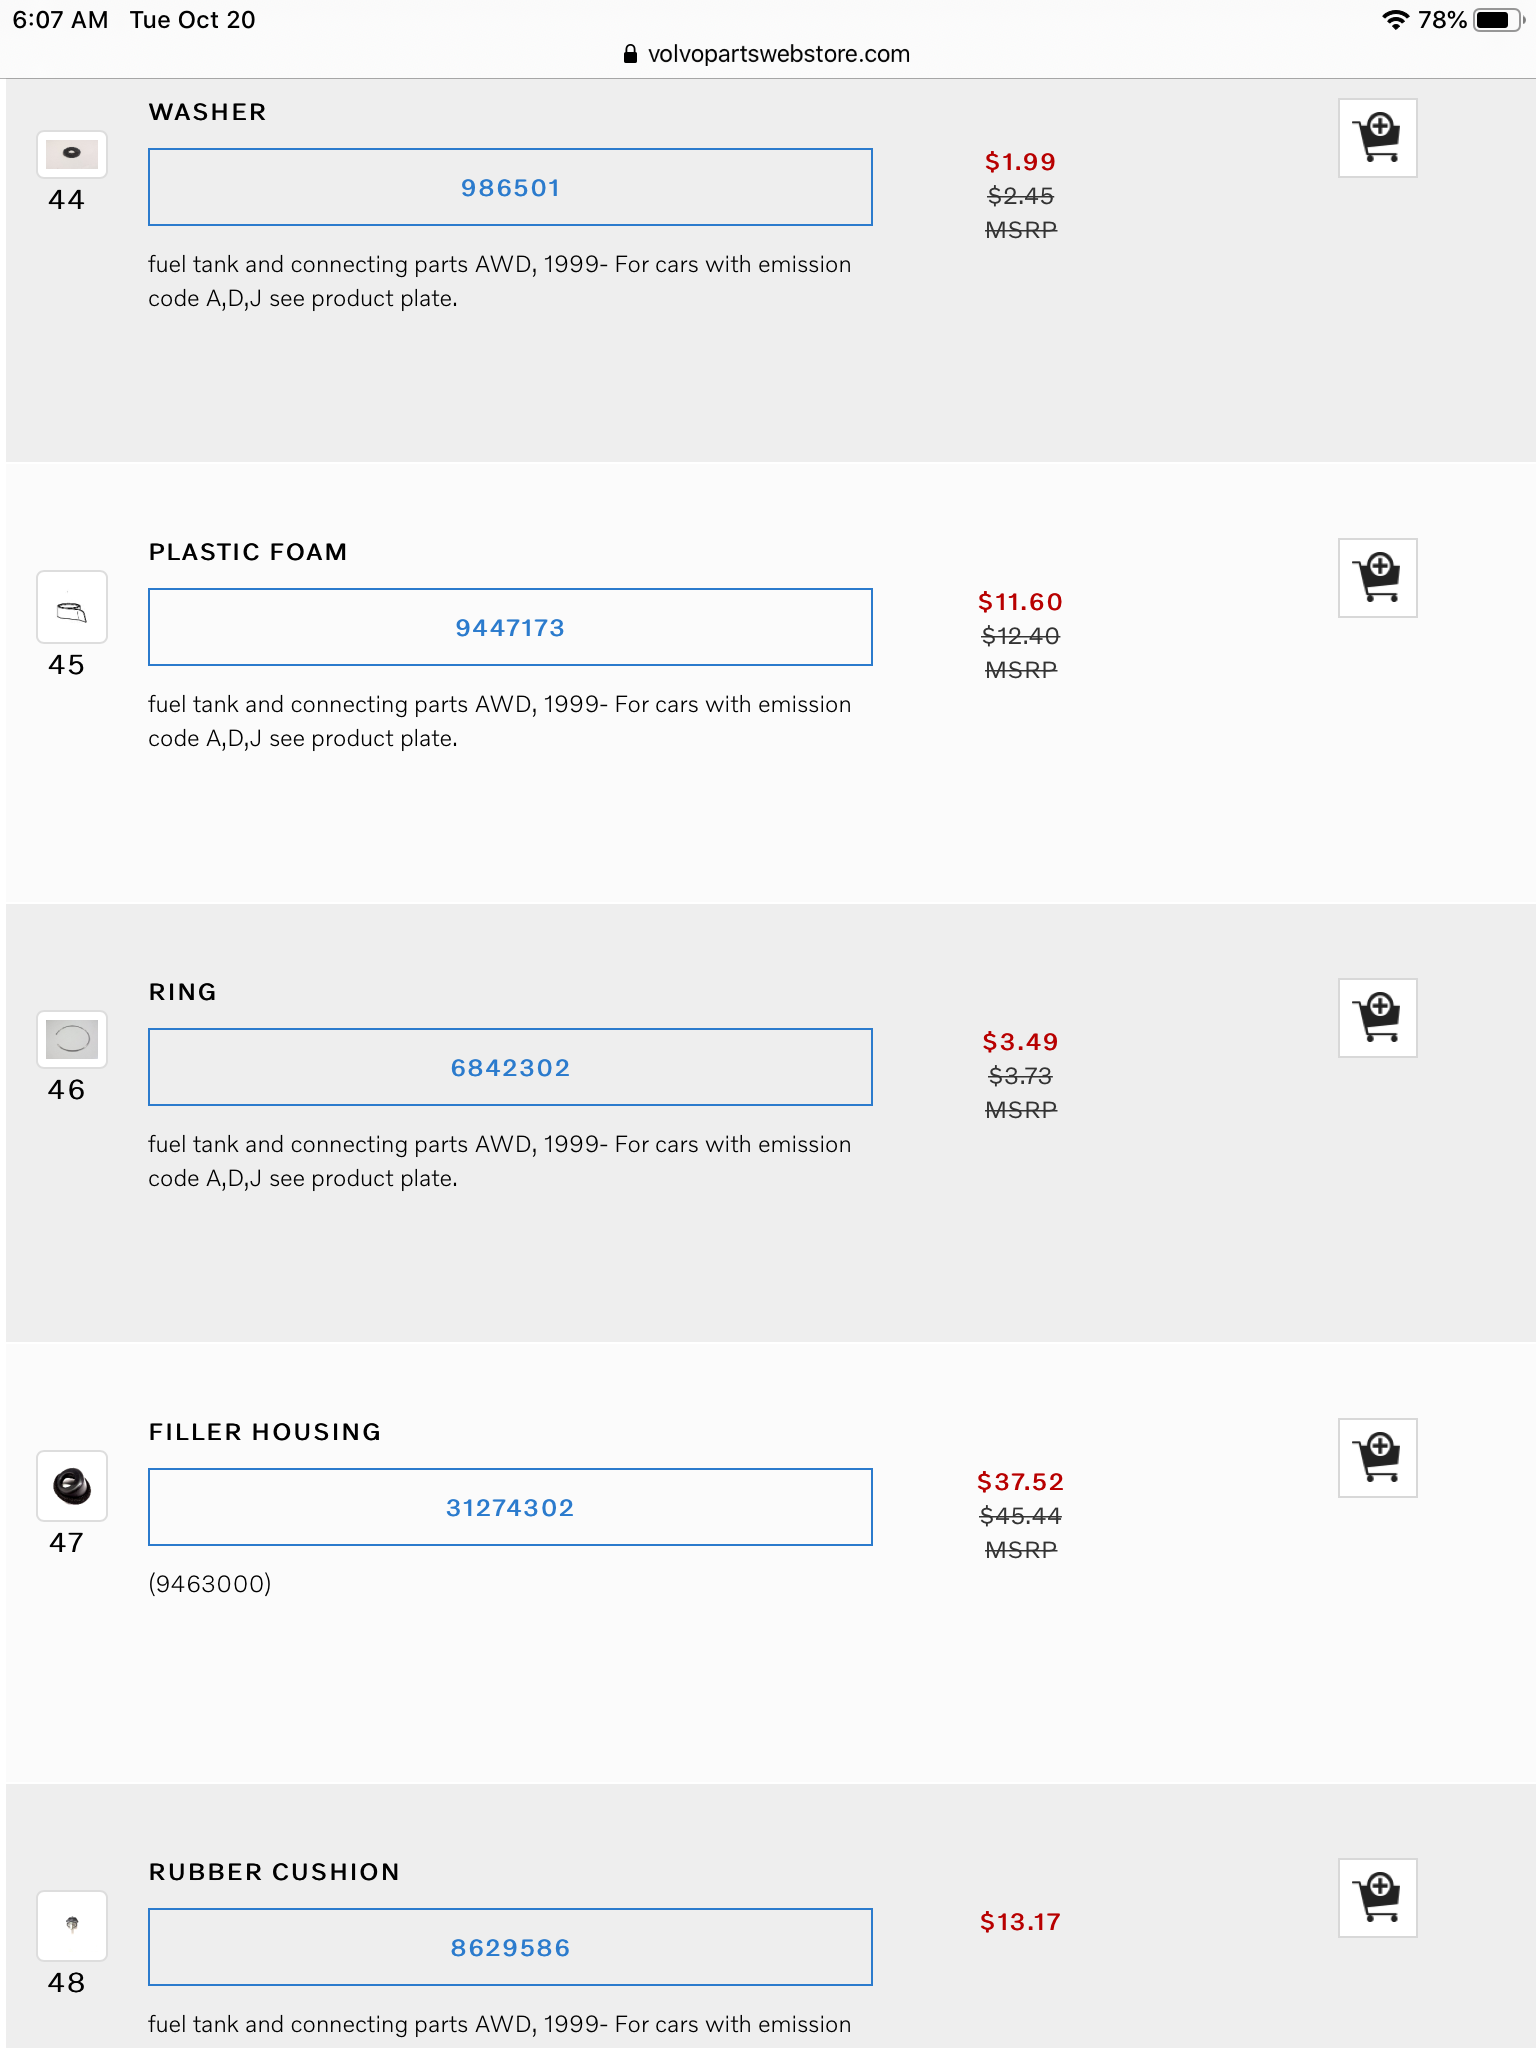Tap the battery status icon
Screen dimensions: 1536x2048
pos(1497,20)
